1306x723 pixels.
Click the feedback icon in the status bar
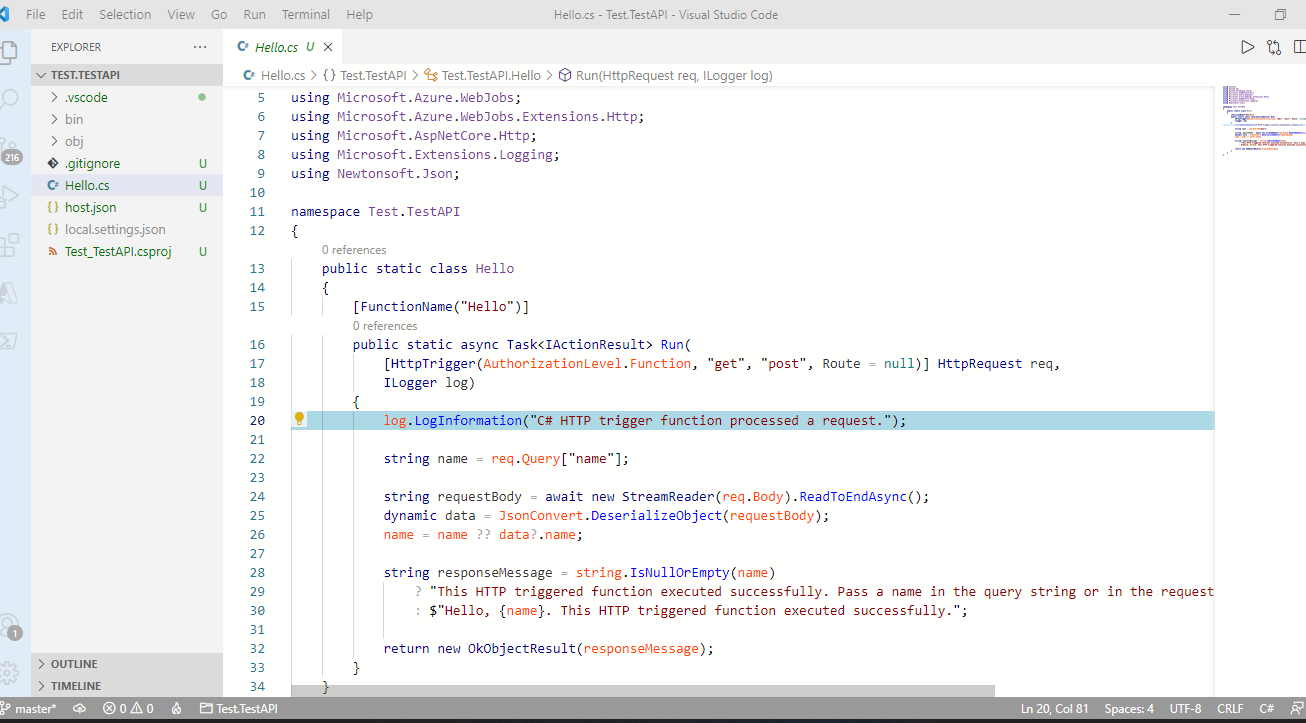click(x=1297, y=708)
